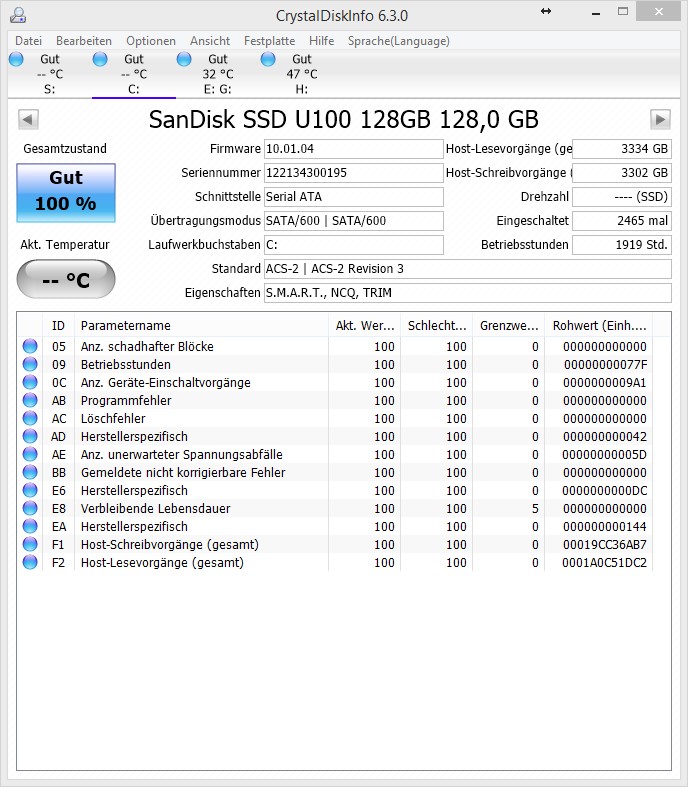This screenshot has width=688, height=787.
Task: Click the Grenzwe... column header
Action: coord(509,325)
